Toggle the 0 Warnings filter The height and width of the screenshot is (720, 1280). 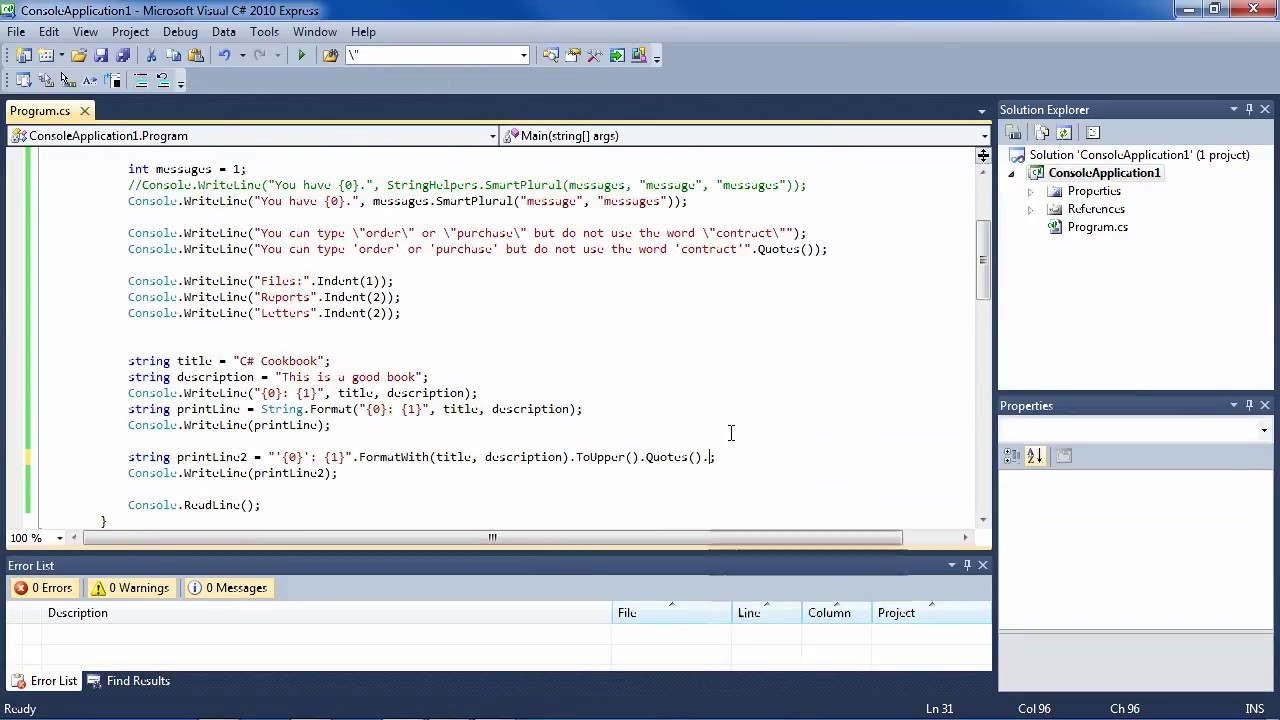(x=130, y=588)
